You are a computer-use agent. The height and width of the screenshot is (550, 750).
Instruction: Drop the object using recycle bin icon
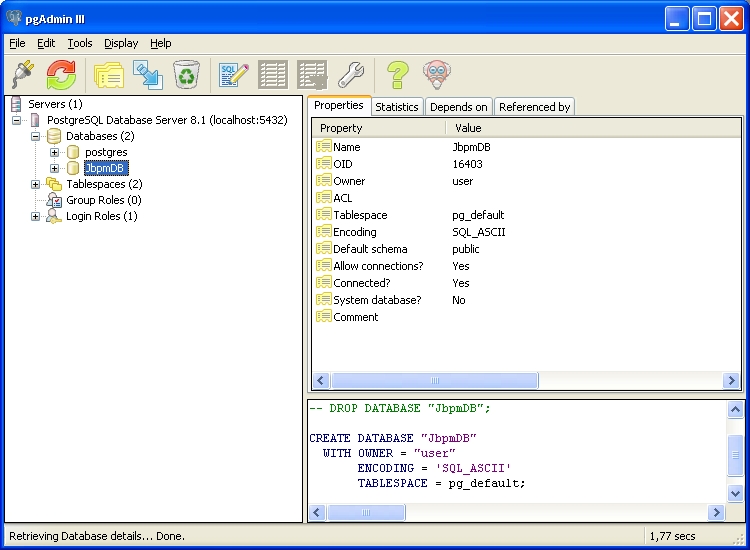point(187,74)
